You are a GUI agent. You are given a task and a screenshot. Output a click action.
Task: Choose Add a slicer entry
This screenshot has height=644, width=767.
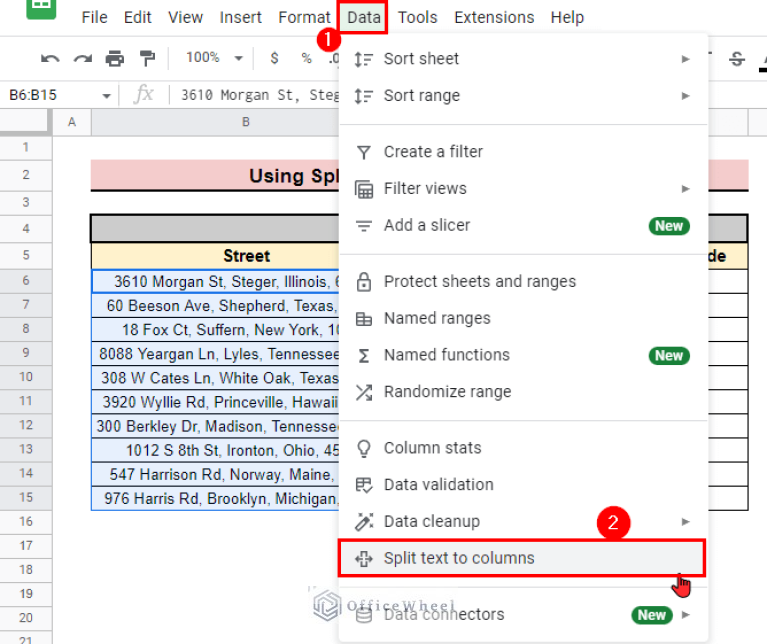point(523,225)
